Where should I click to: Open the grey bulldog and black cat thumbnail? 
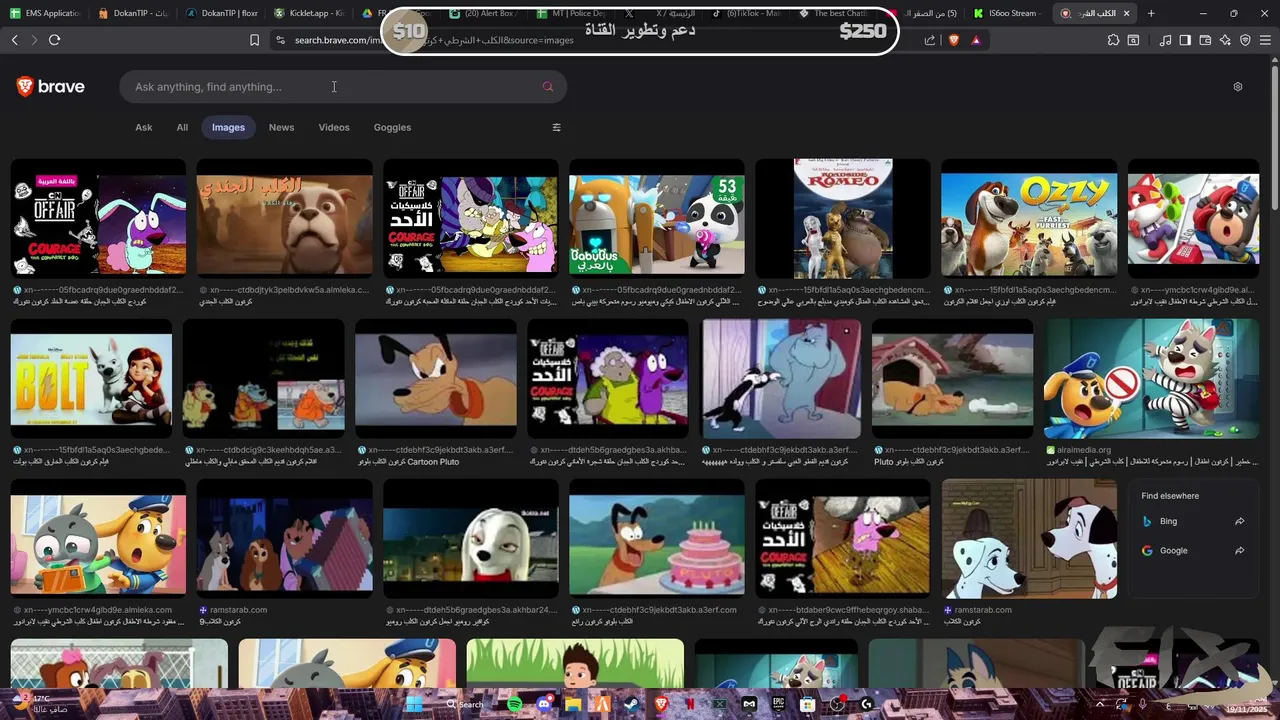pos(781,379)
